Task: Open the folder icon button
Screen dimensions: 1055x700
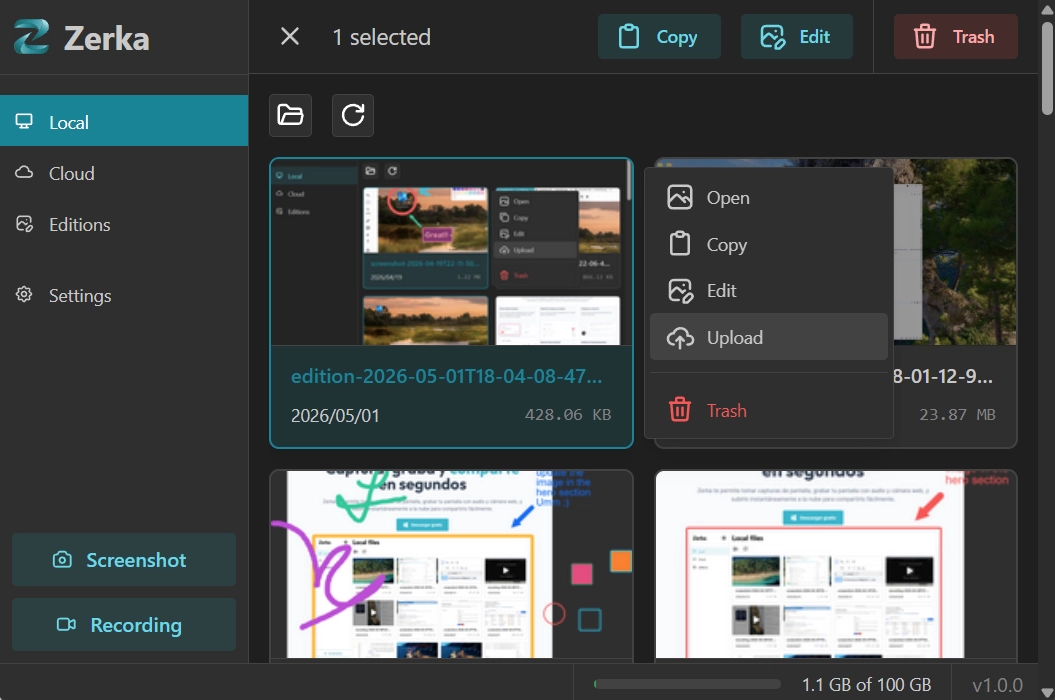Action: [291, 115]
